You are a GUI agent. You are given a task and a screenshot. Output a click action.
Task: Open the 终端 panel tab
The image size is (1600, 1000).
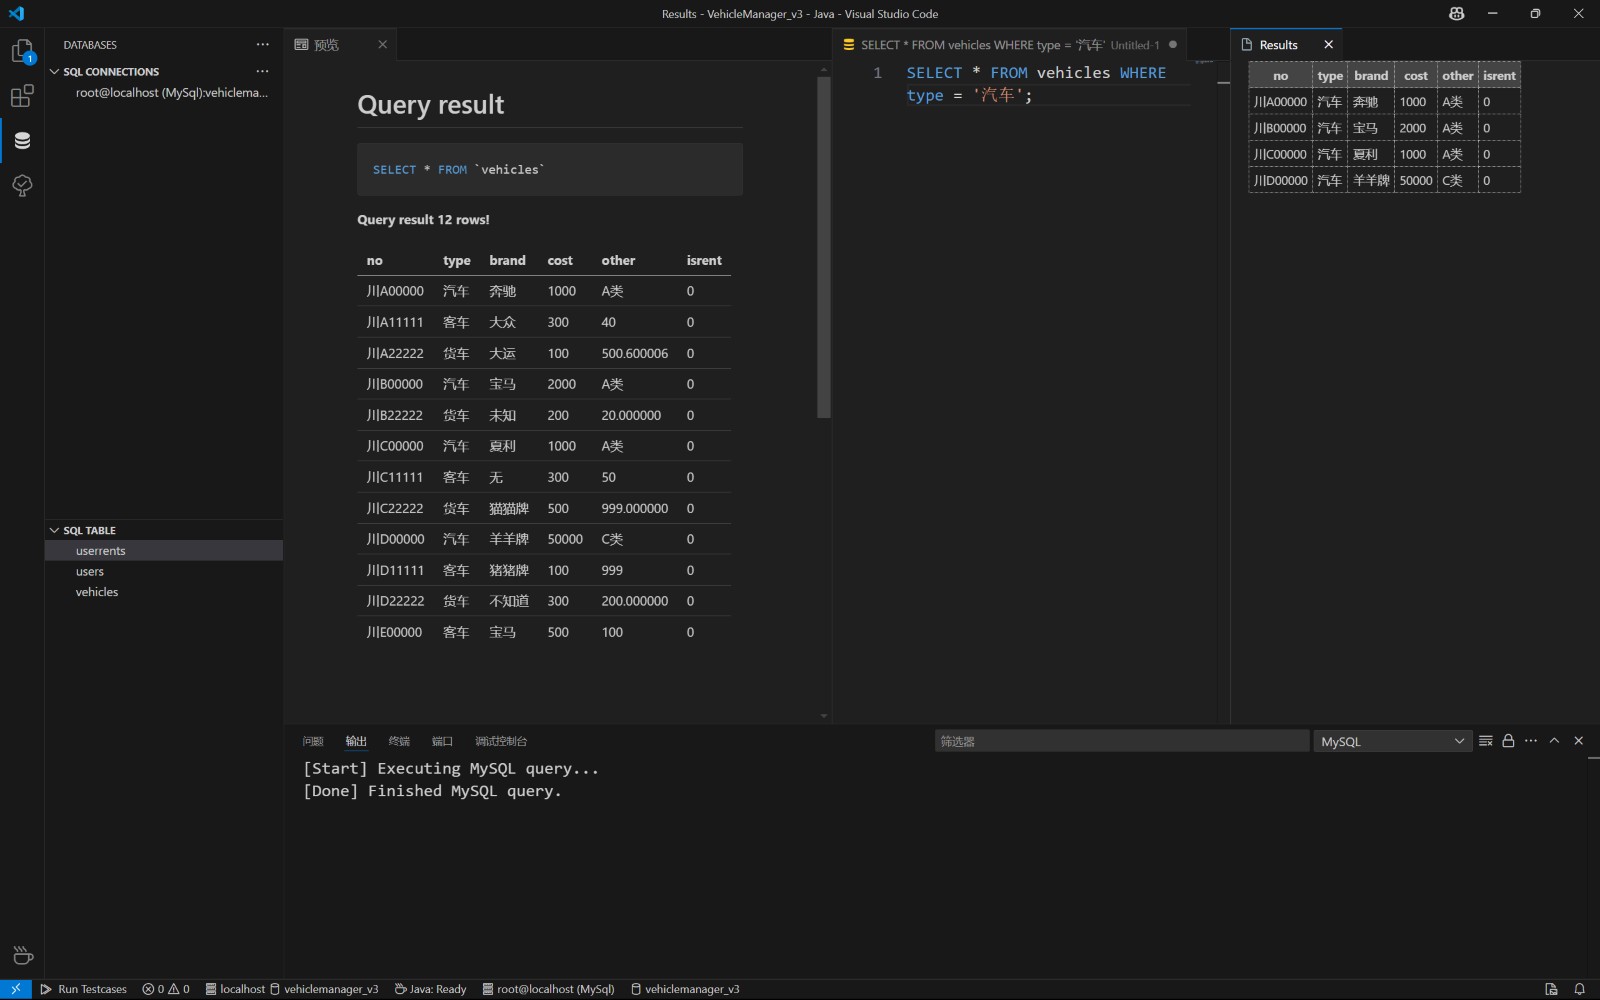399,741
